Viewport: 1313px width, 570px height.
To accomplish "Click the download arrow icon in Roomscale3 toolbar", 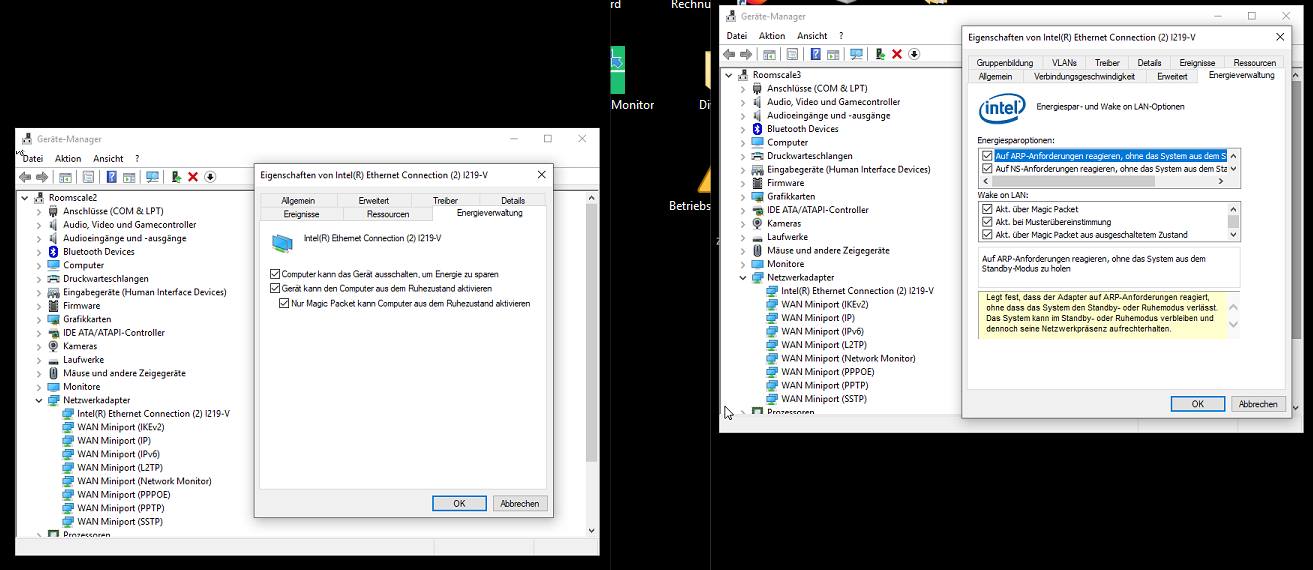I will click(x=914, y=54).
